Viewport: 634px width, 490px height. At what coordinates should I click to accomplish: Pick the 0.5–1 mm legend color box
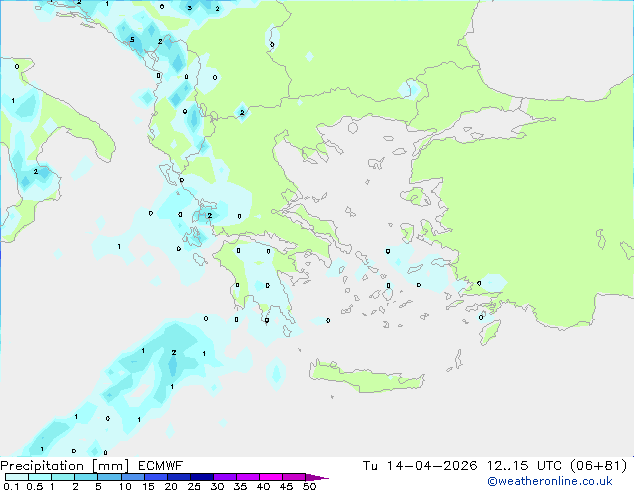pyautogui.click(x=40, y=477)
